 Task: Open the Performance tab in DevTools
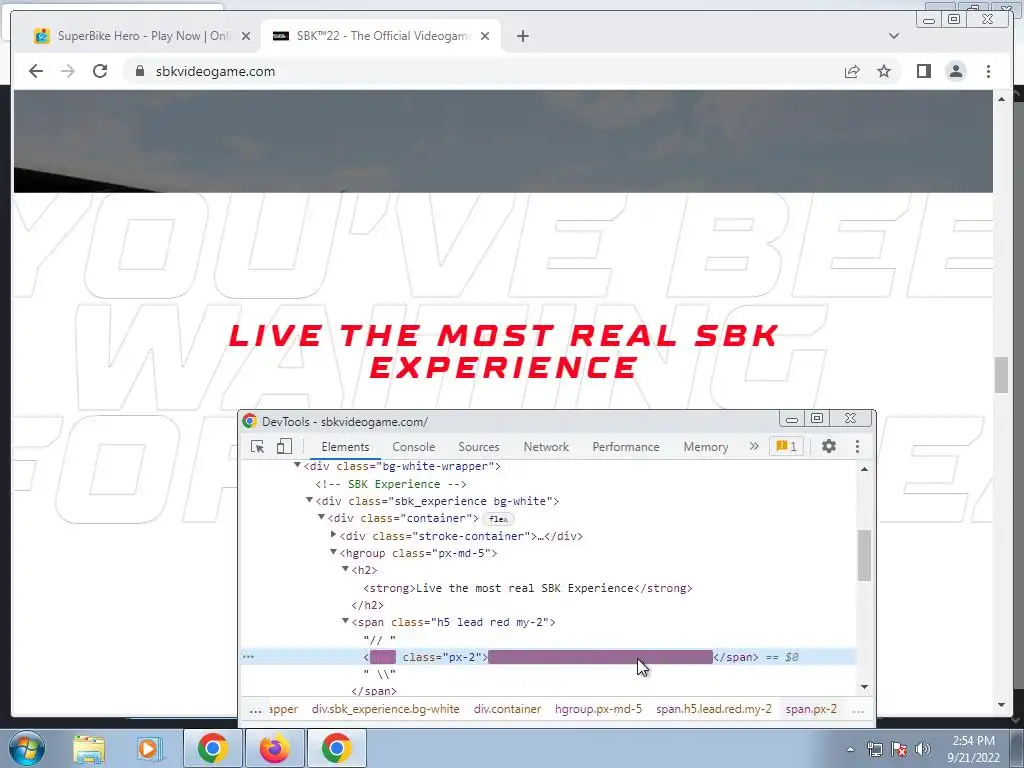coord(626,447)
